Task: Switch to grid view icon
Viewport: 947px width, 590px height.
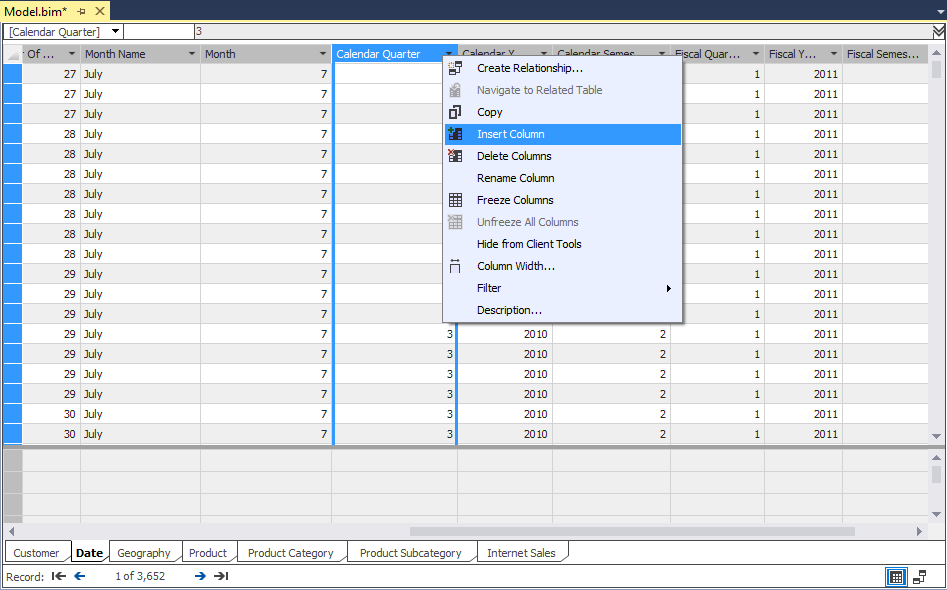Action: (897, 577)
